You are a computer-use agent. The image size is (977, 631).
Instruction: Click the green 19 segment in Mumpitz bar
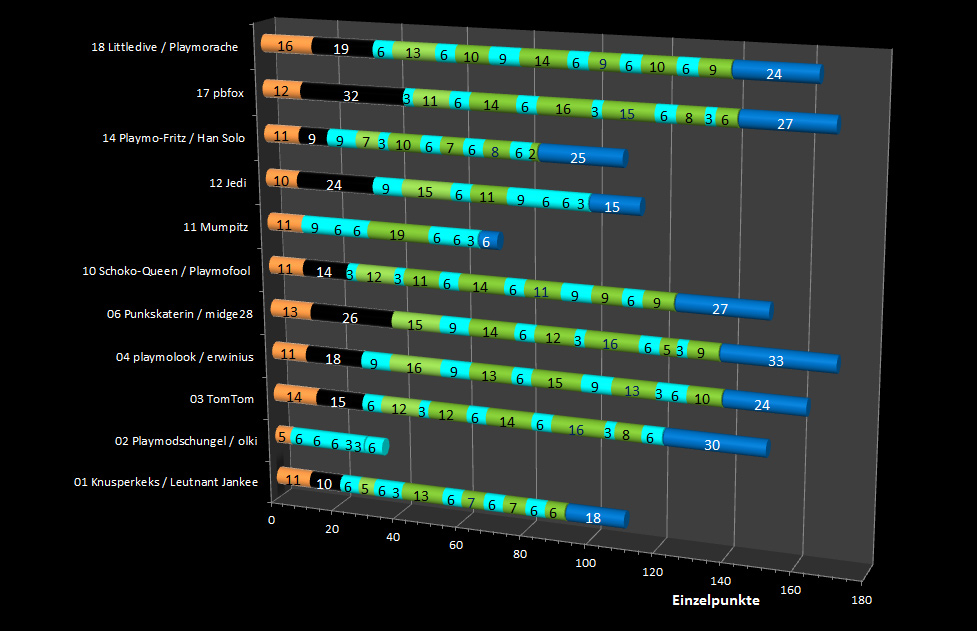point(396,234)
